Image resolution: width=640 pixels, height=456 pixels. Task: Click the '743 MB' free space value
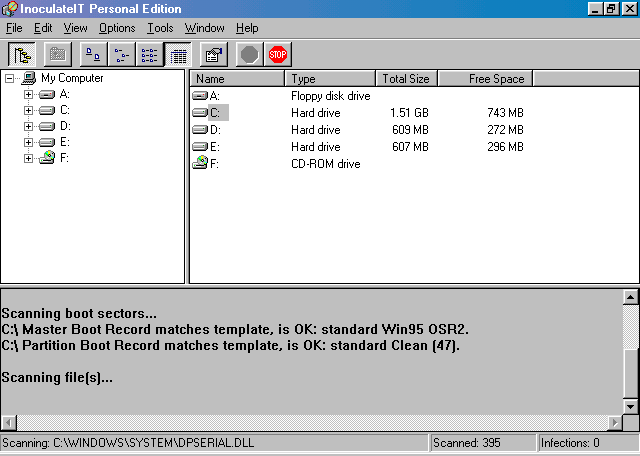tap(505, 113)
